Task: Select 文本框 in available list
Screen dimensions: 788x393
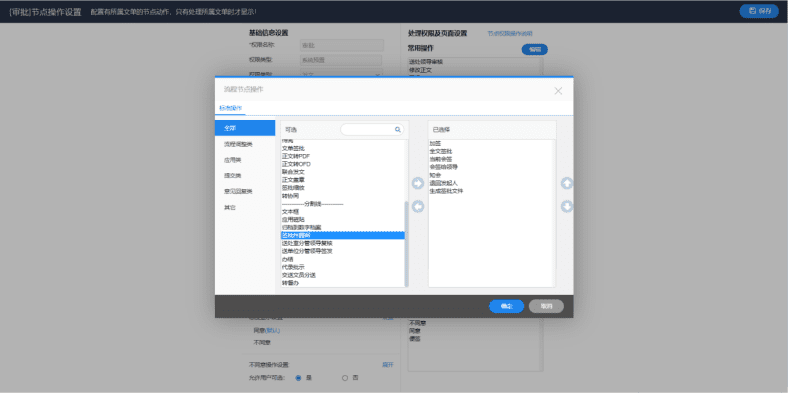Action: (x=342, y=212)
